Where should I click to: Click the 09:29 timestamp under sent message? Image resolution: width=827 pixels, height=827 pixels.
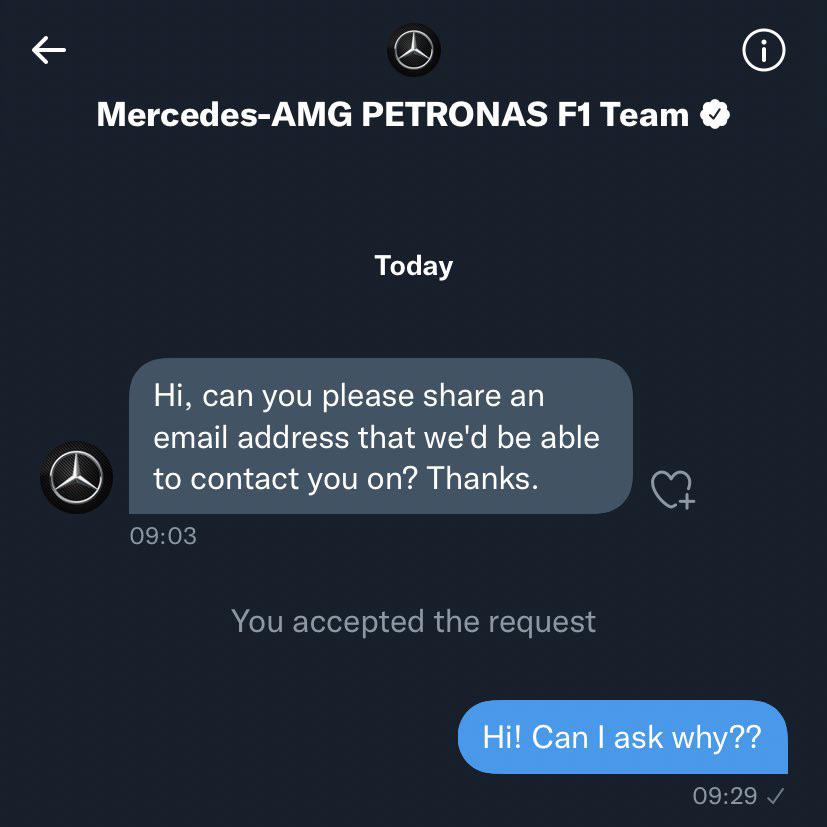tap(725, 796)
